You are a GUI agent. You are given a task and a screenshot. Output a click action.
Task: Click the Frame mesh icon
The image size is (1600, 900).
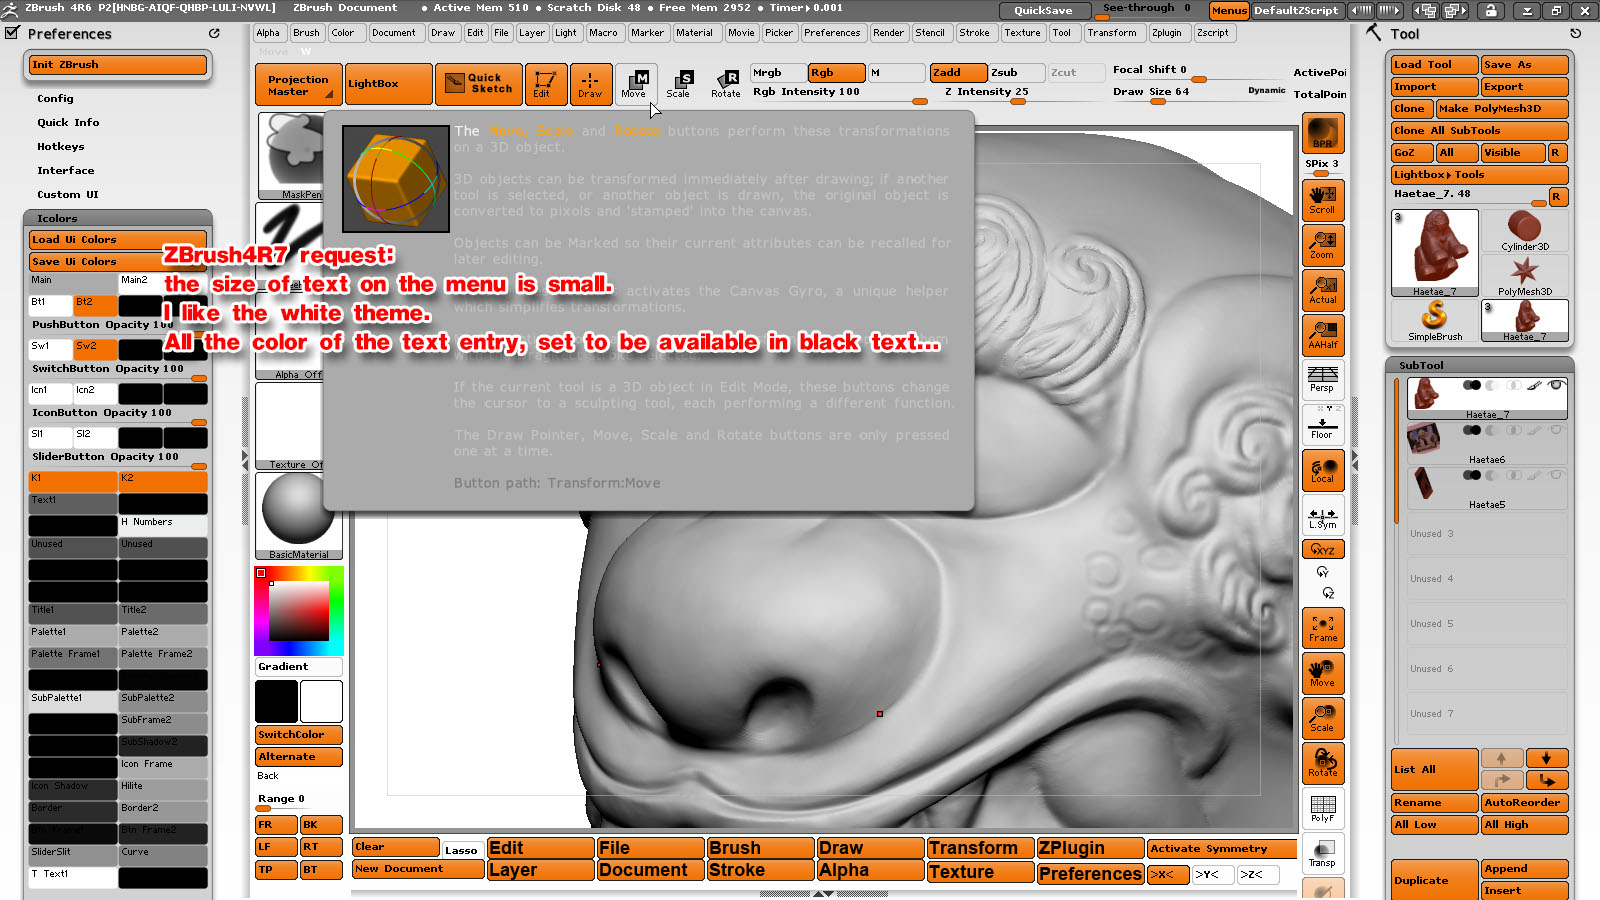[1323, 628]
